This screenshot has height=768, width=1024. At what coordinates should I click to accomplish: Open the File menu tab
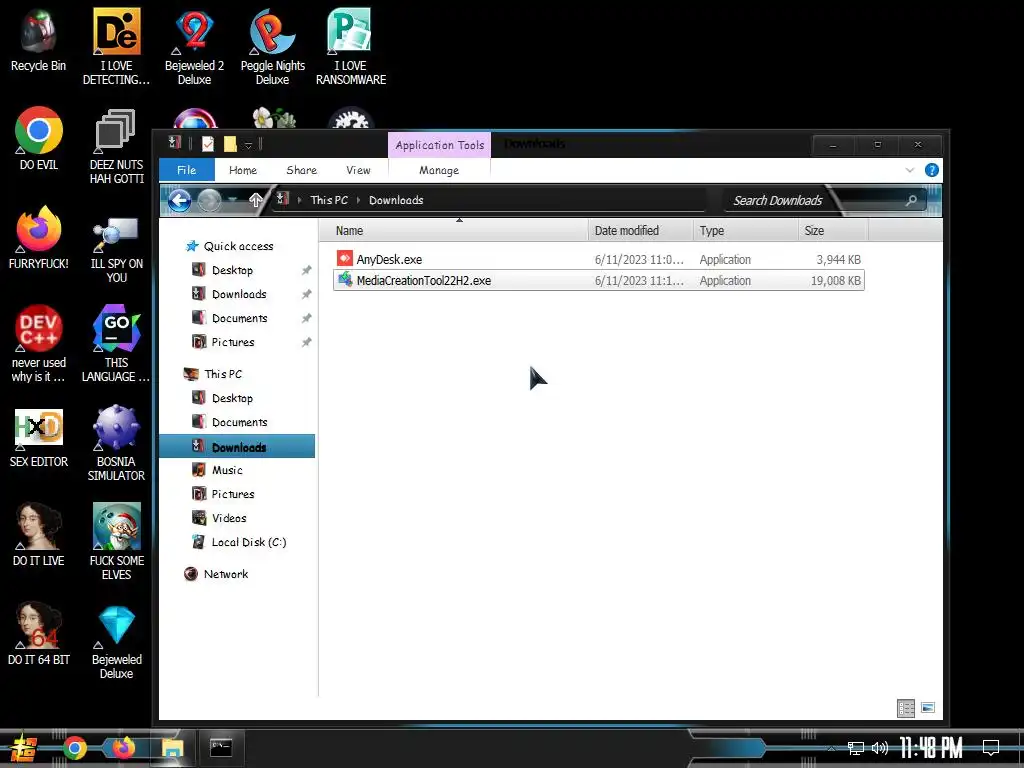click(x=187, y=170)
